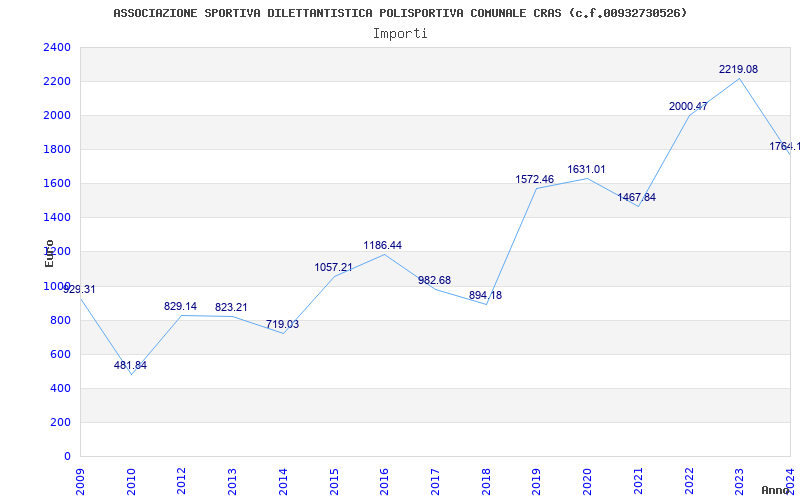Select the 823.21 value label
800x500 pixels.
(x=231, y=308)
